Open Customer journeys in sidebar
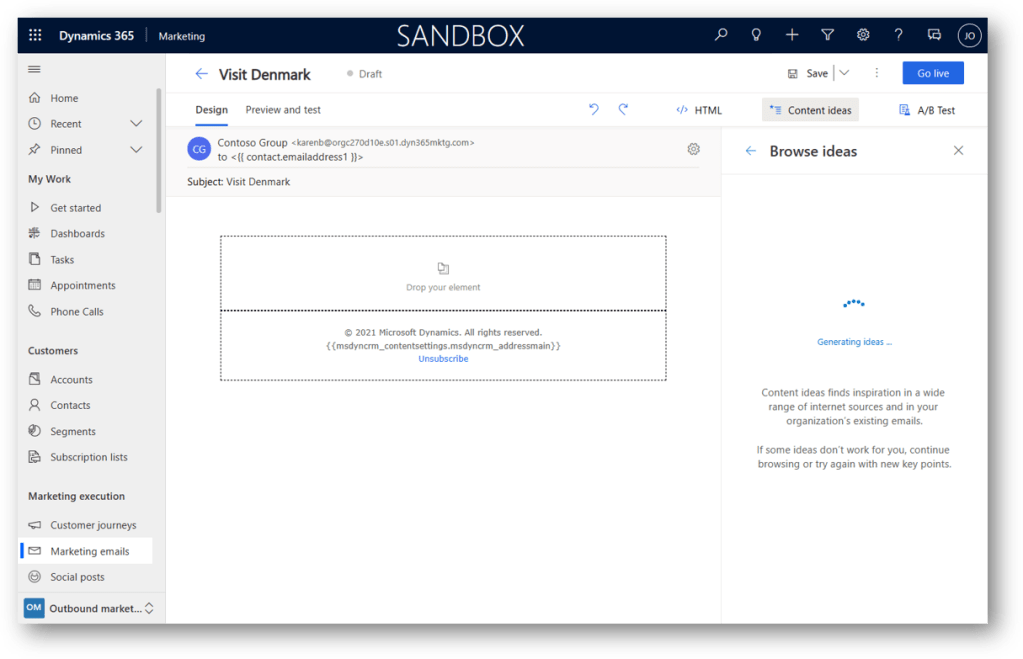The width and height of the screenshot is (1023, 659). pyautogui.click(x=93, y=525)
